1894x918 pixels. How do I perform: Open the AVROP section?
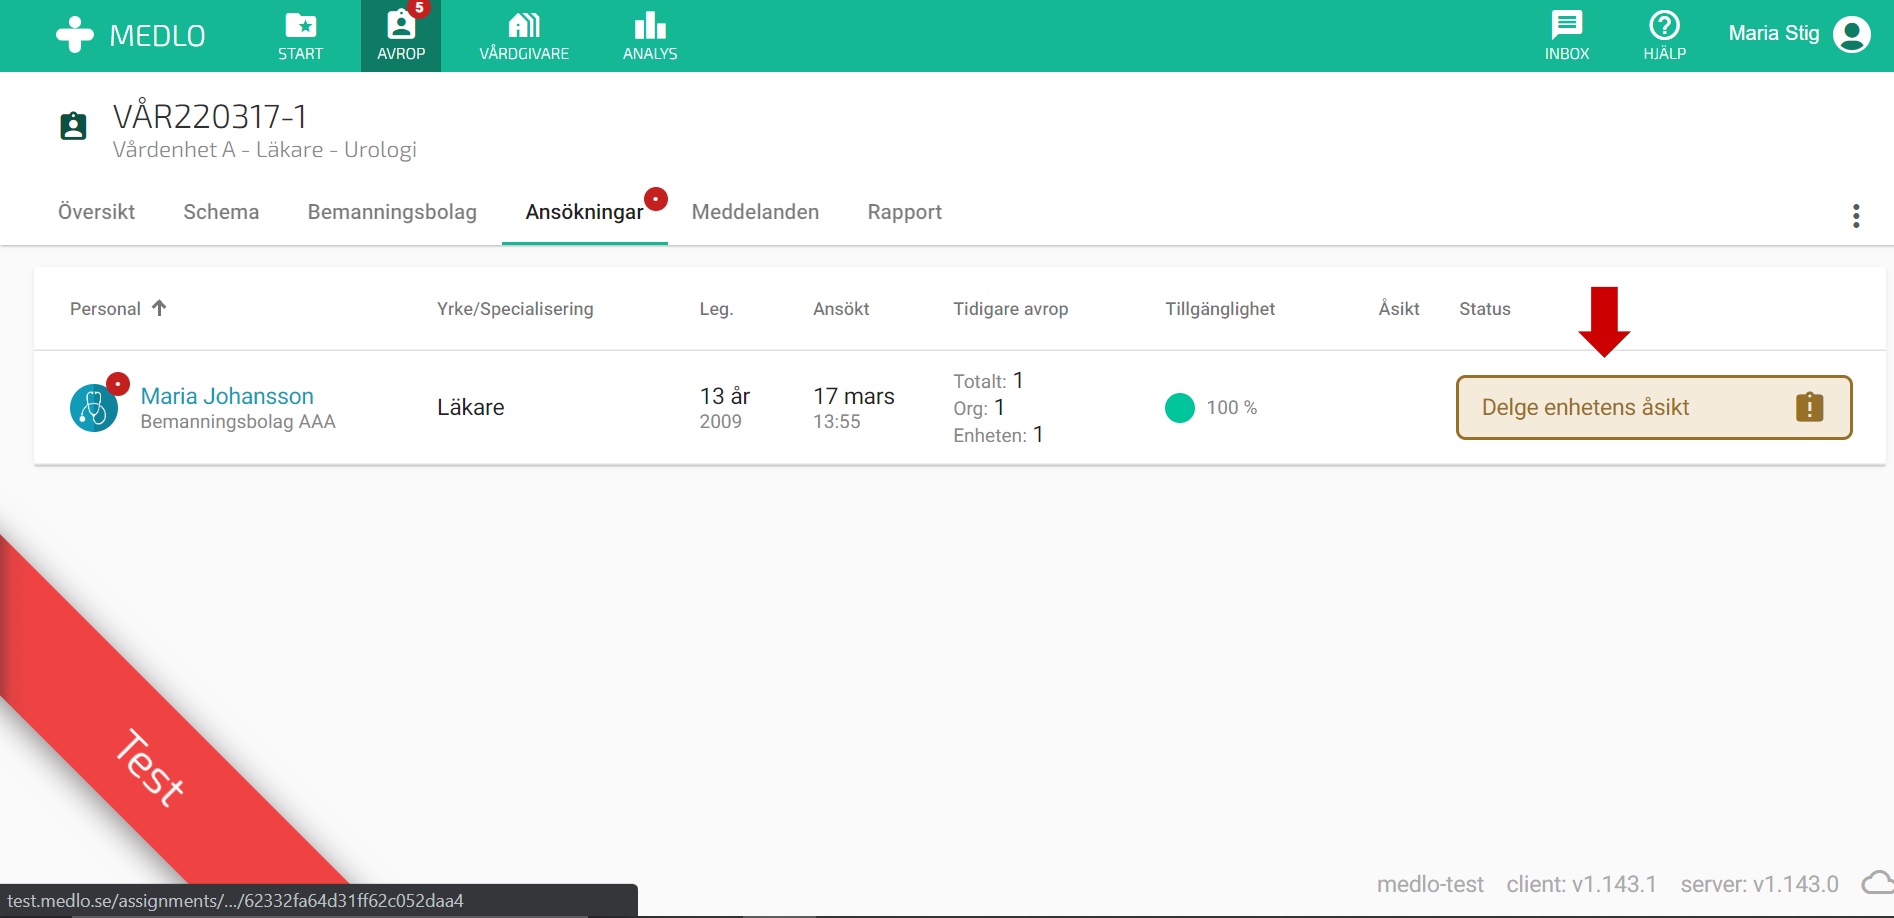click(401, 36)
